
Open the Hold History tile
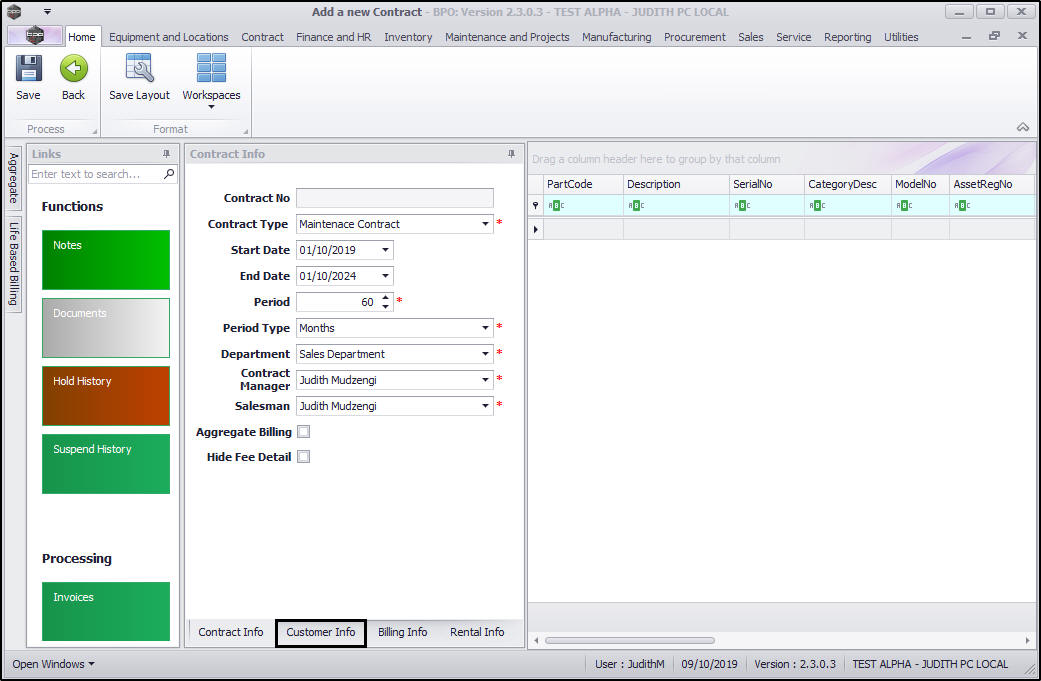click(106, 396)
